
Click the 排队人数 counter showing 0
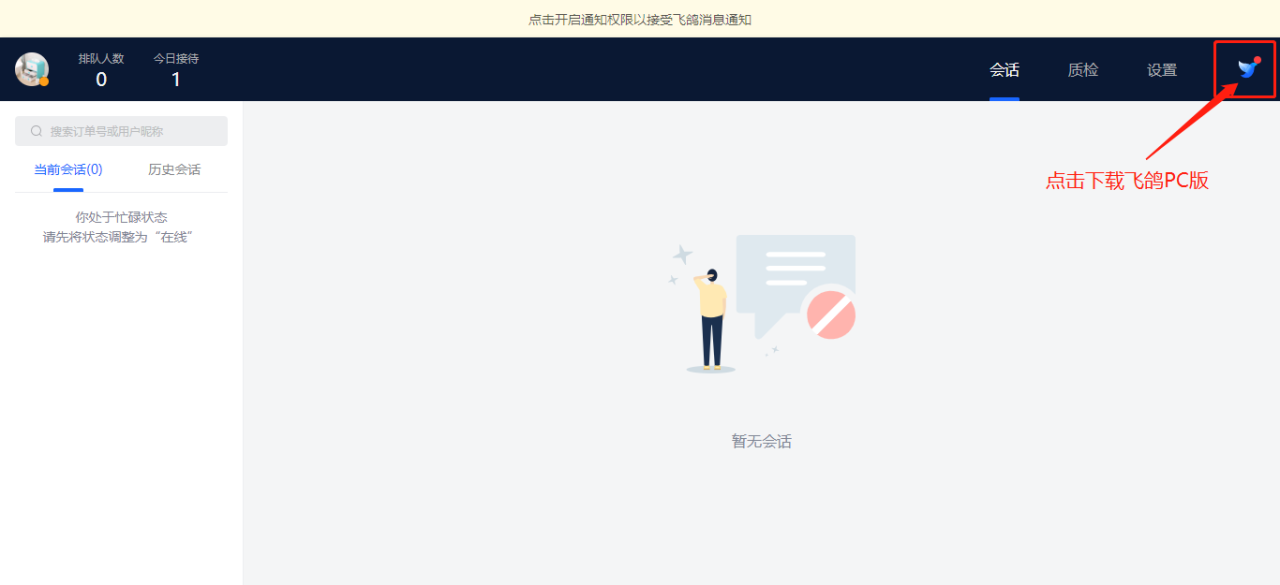click(100, 69)
